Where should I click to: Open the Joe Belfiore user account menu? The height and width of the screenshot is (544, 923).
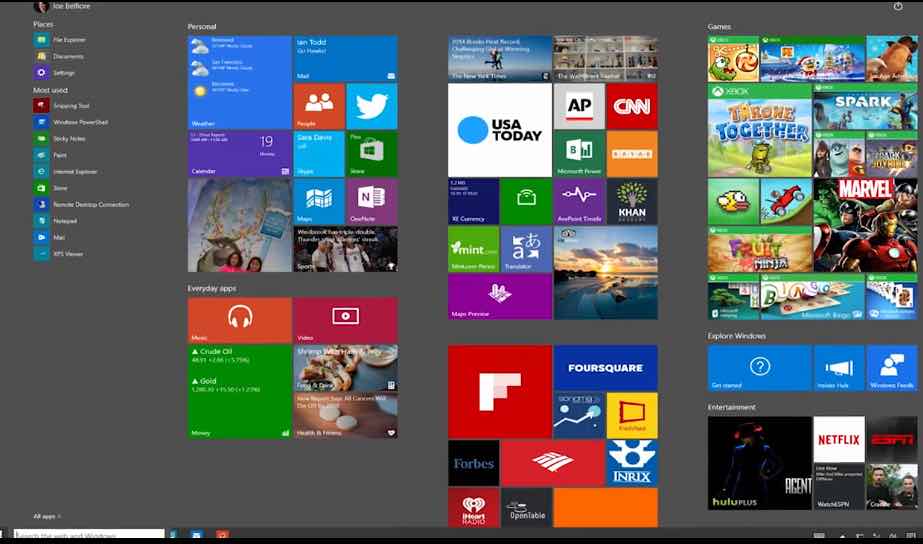62,6
